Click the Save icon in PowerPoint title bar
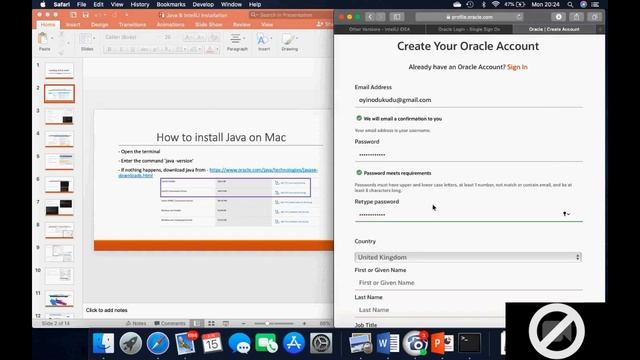The height and width of the screenshot is (360, 640). pos(85,15)
